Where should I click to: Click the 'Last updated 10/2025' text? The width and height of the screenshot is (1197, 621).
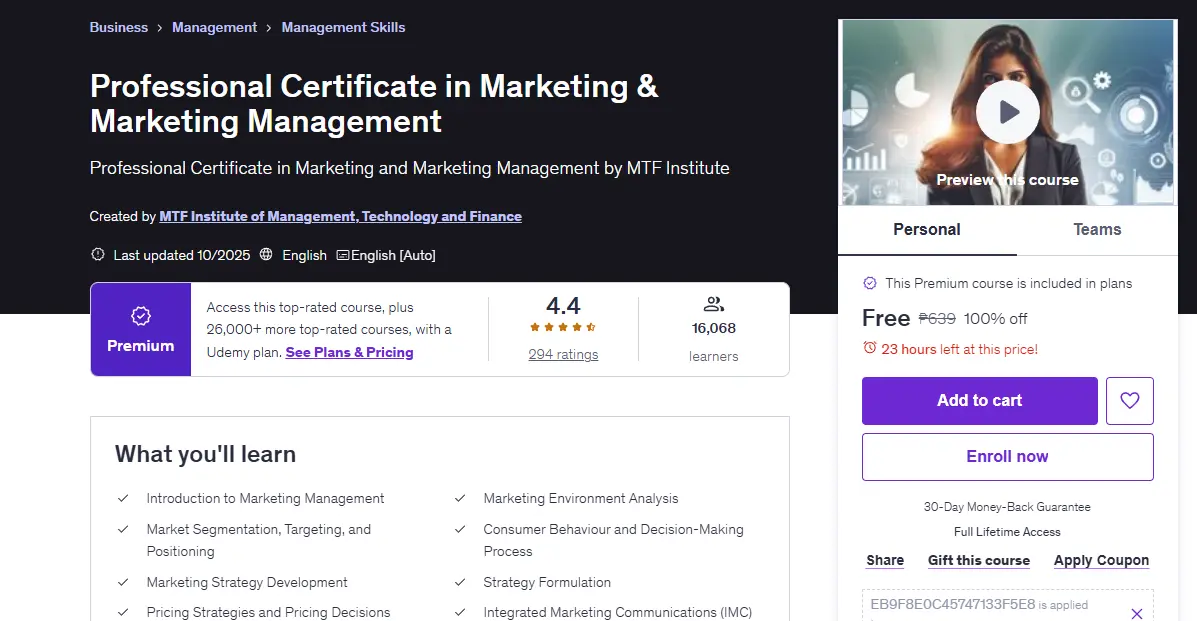[182, 255]
